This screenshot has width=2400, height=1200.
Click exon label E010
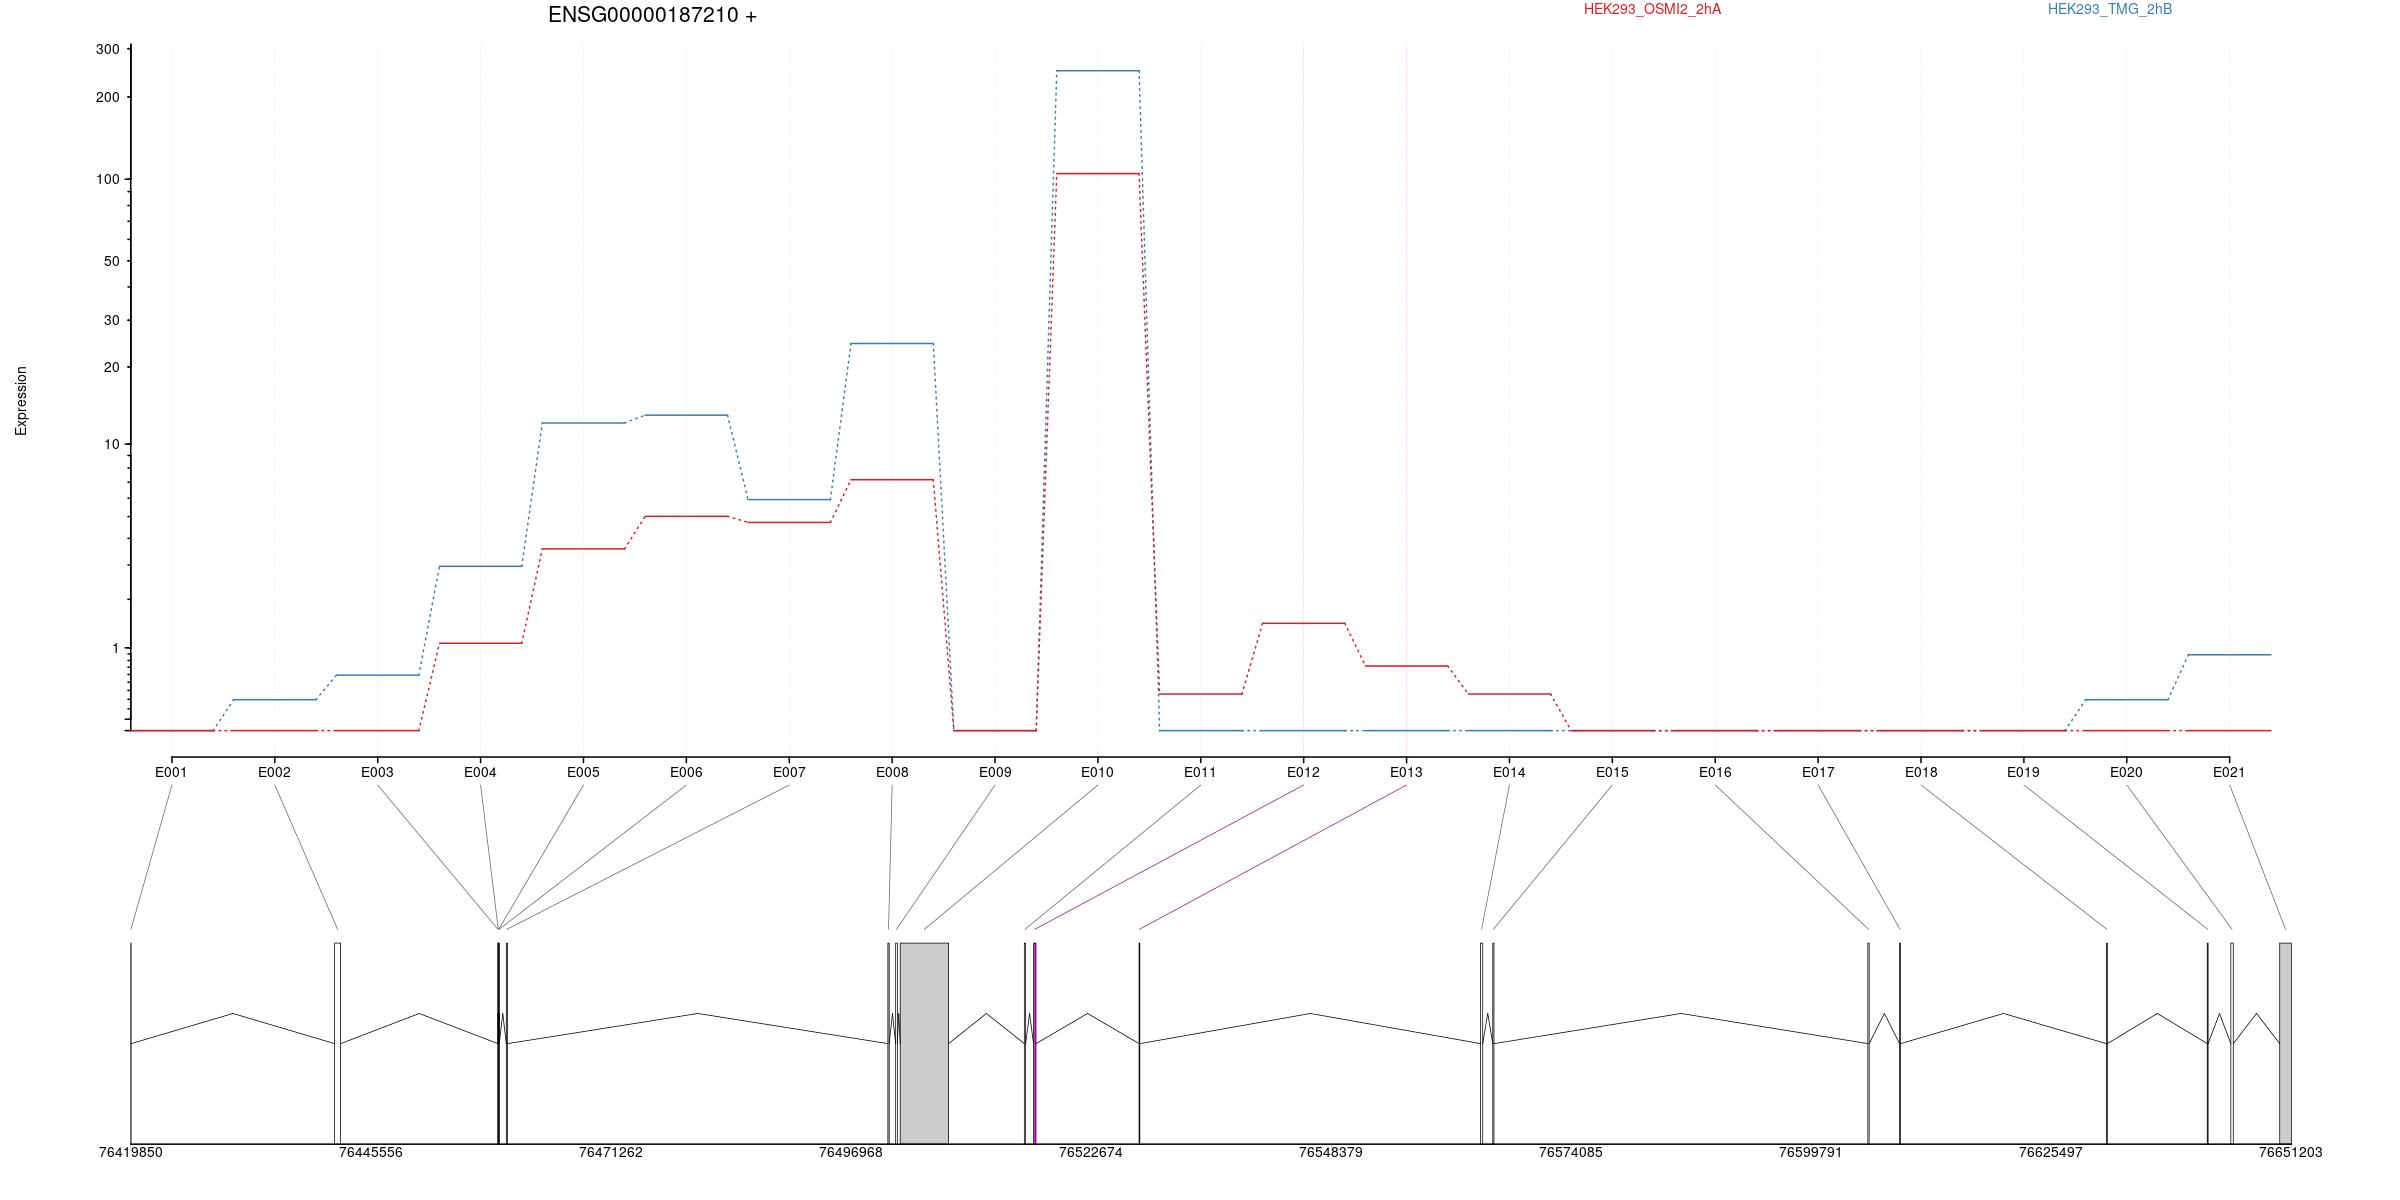[x=1097, y=772]
